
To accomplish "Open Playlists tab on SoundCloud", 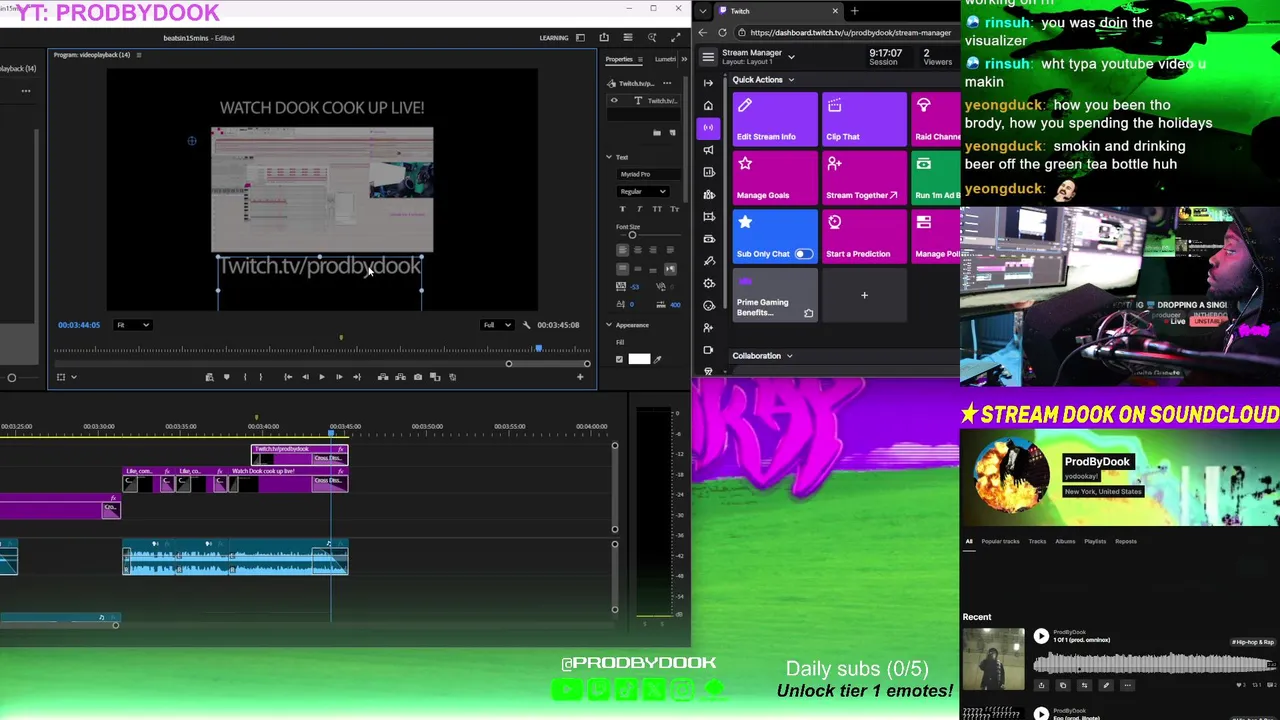I will 1095,542.
